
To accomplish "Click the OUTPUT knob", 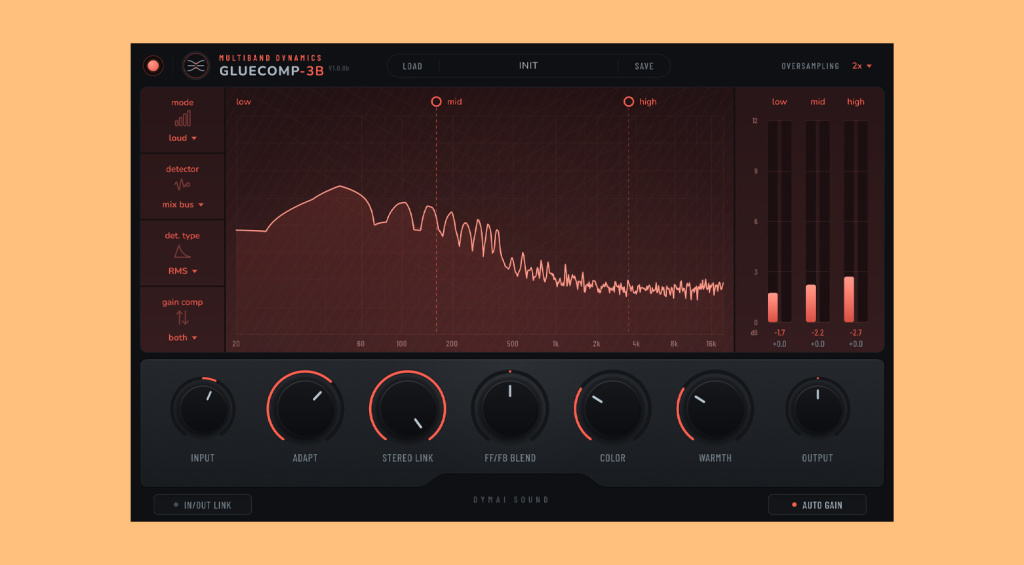I will pyautogui.click(x=817, y=409).
